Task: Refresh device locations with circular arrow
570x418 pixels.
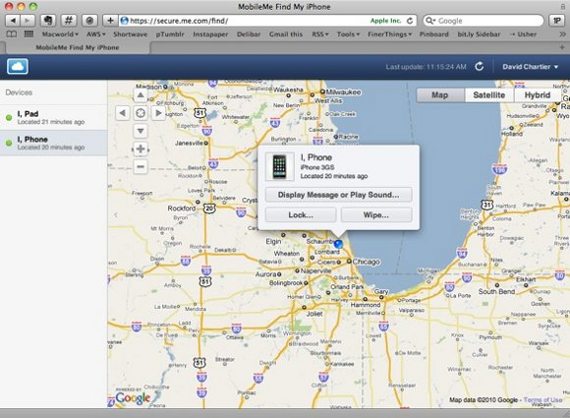Action: [x=479, y=67]
